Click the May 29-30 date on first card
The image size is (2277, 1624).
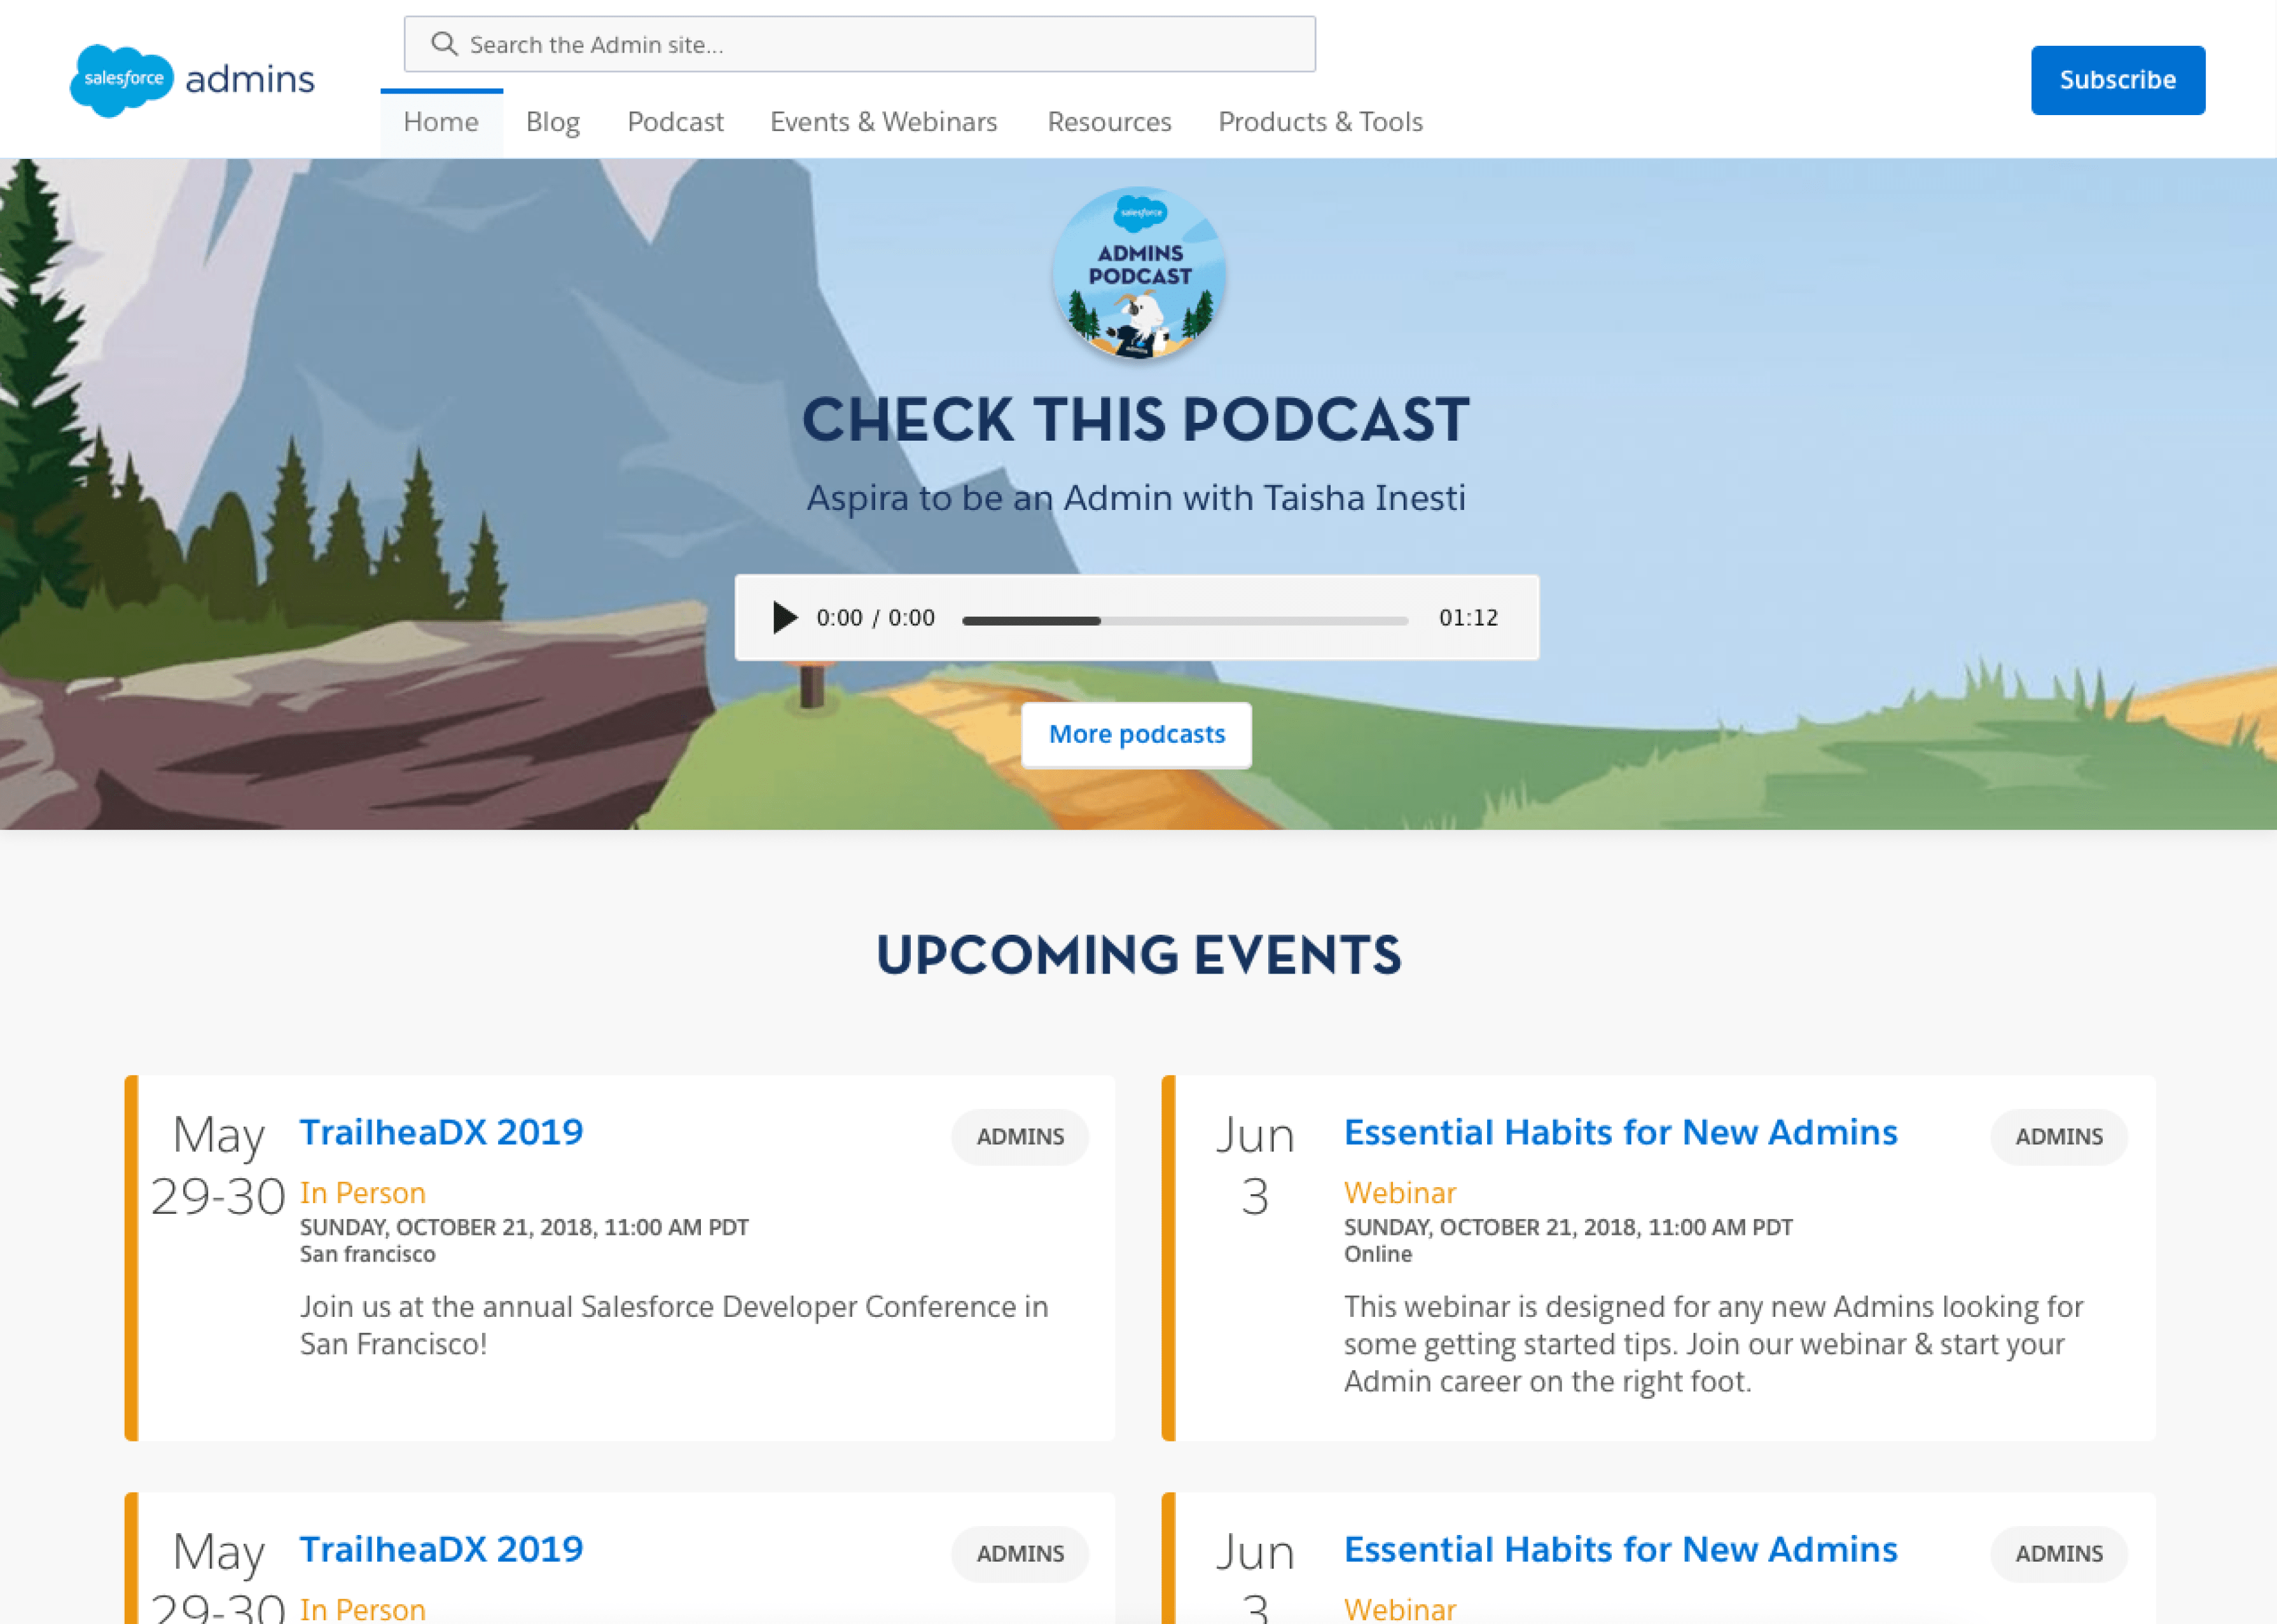tap(218, 1166)
